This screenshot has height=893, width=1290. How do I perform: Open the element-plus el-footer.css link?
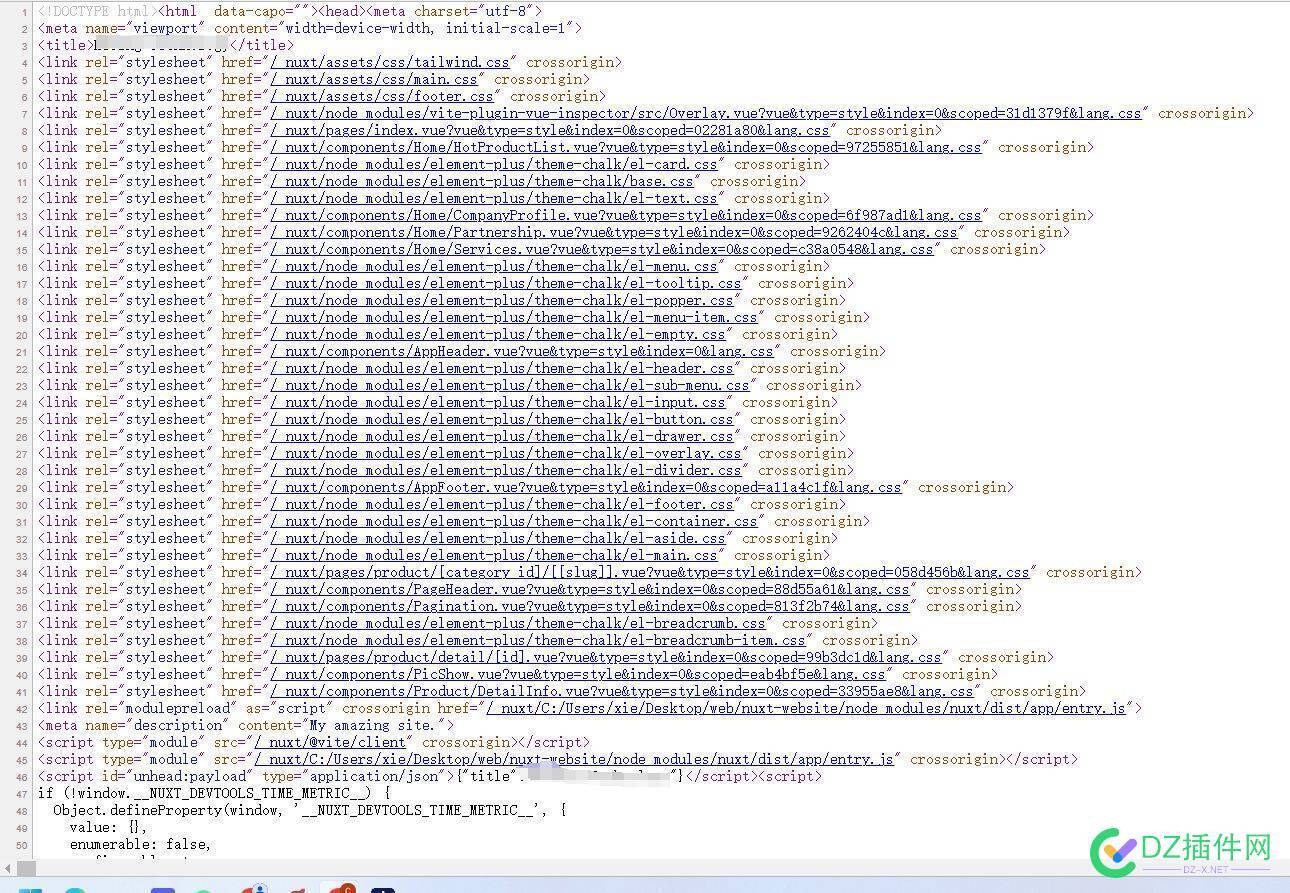[x=502, y=504]
